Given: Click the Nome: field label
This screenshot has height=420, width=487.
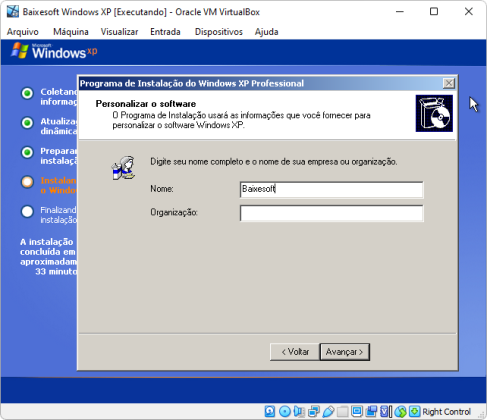Looking at the screenshot, I should [162, 189].
